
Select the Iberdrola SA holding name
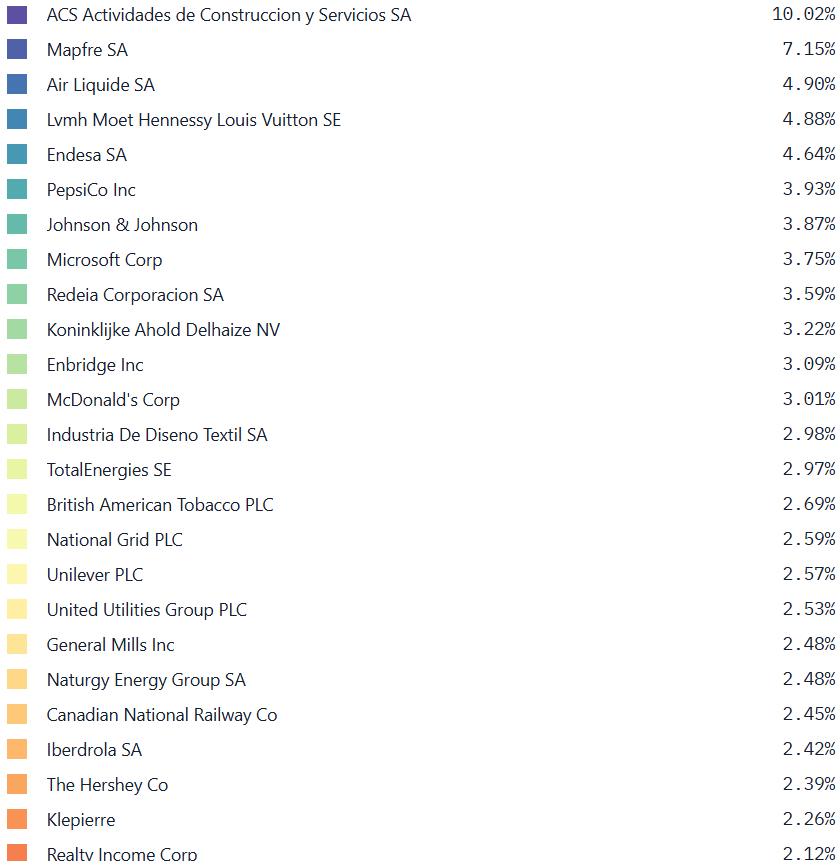click(x=94, y=750)
